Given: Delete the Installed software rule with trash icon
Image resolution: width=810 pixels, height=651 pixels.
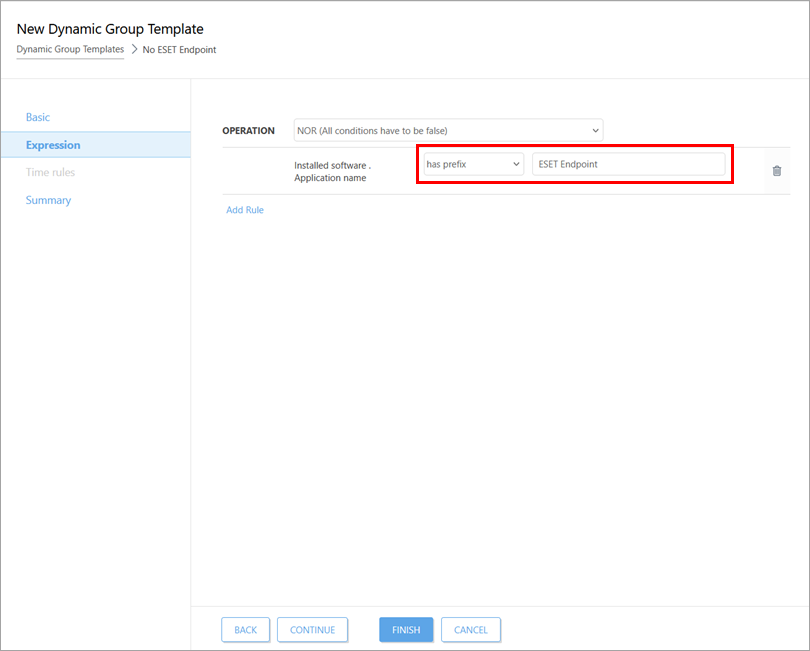Looking at the screenshot, I should 776,171.
